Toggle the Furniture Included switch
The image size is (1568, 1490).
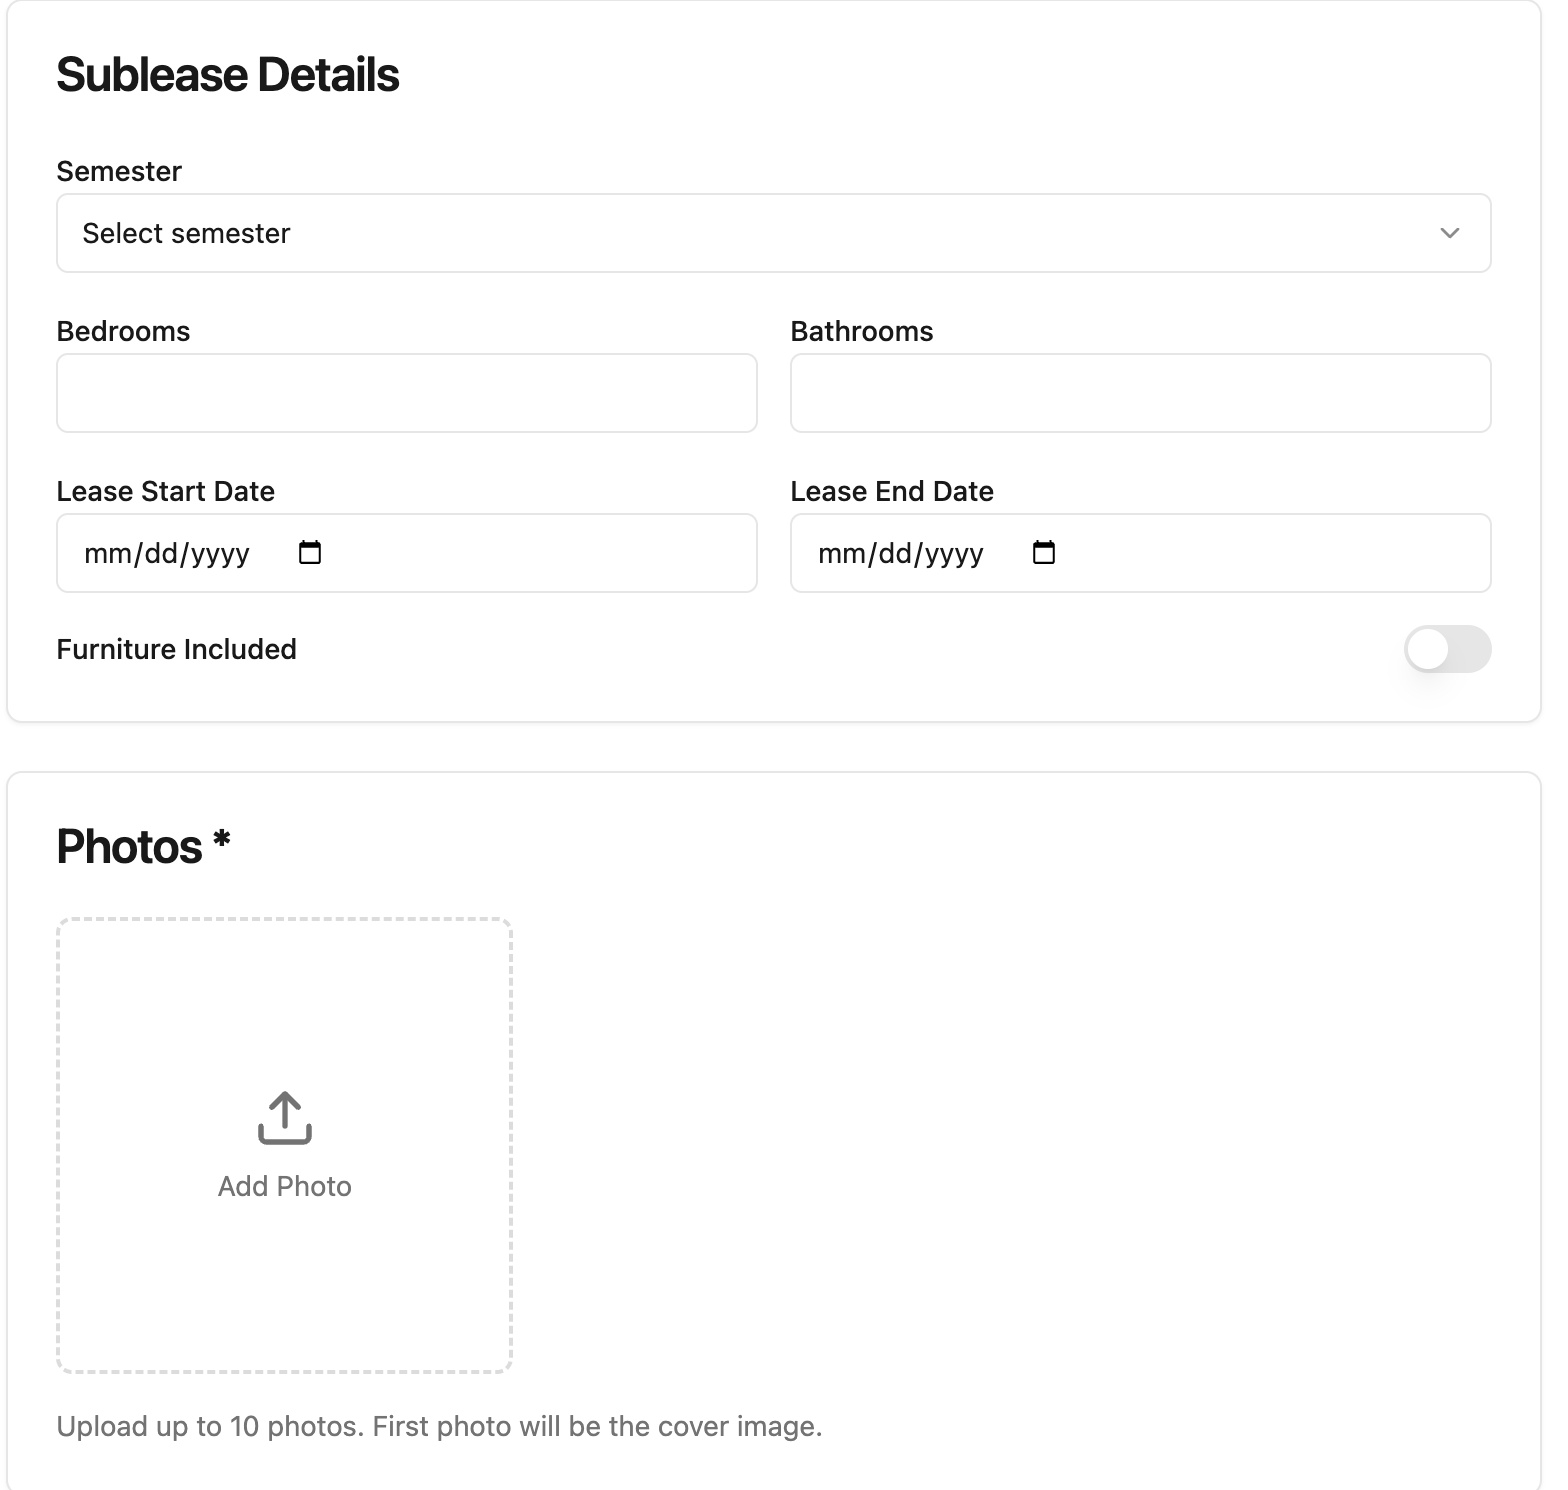point(1447,650)
